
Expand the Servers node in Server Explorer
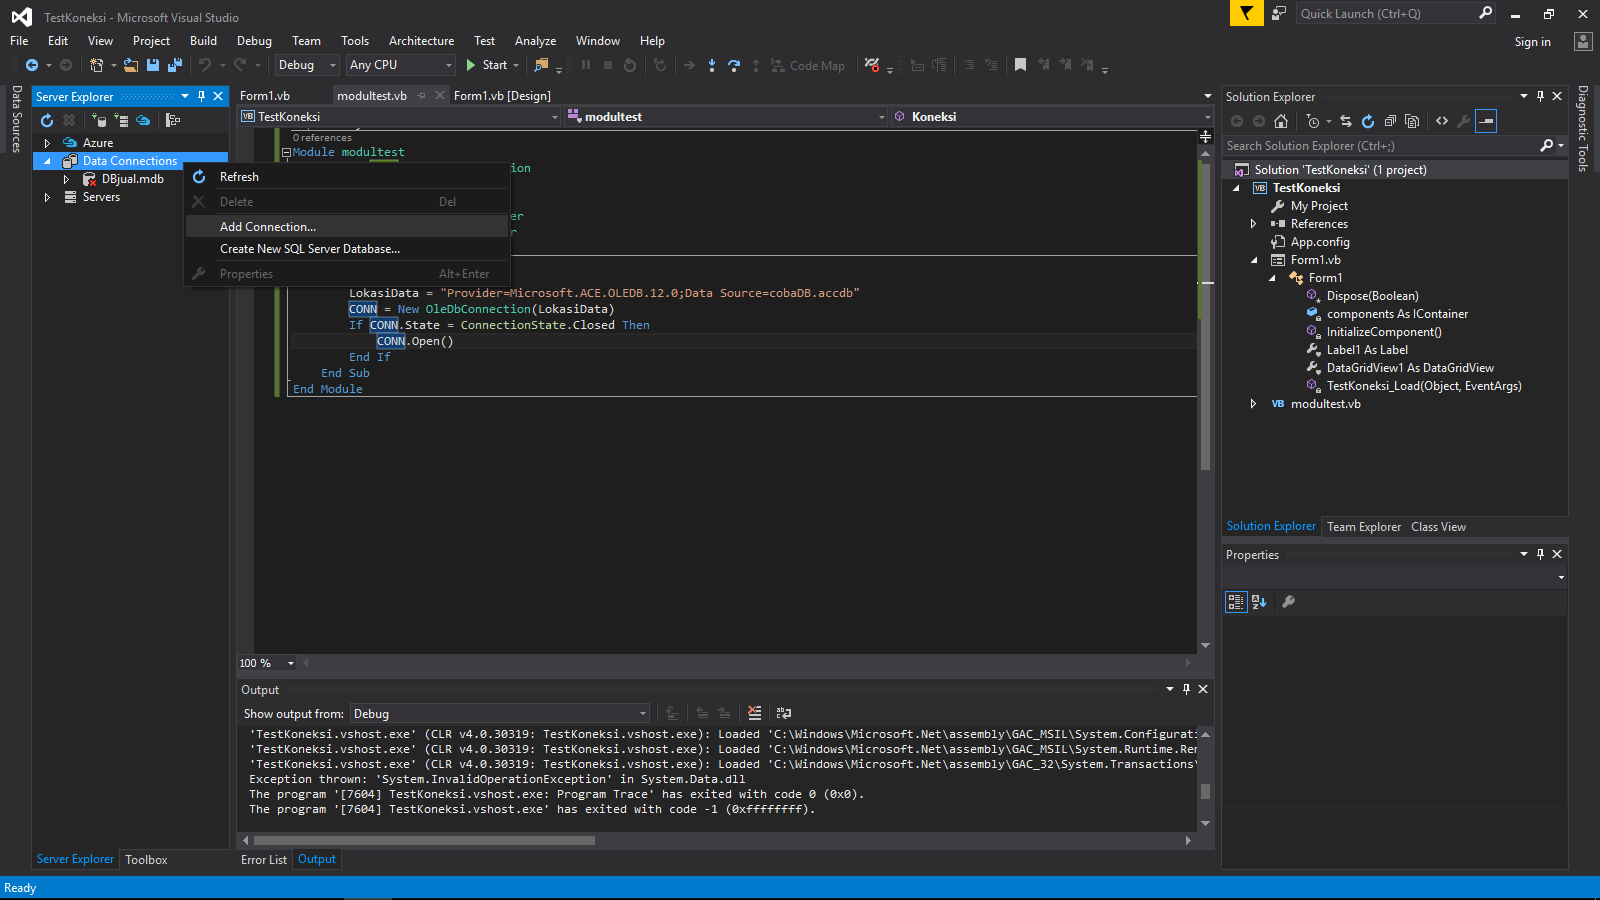(47, 198)
